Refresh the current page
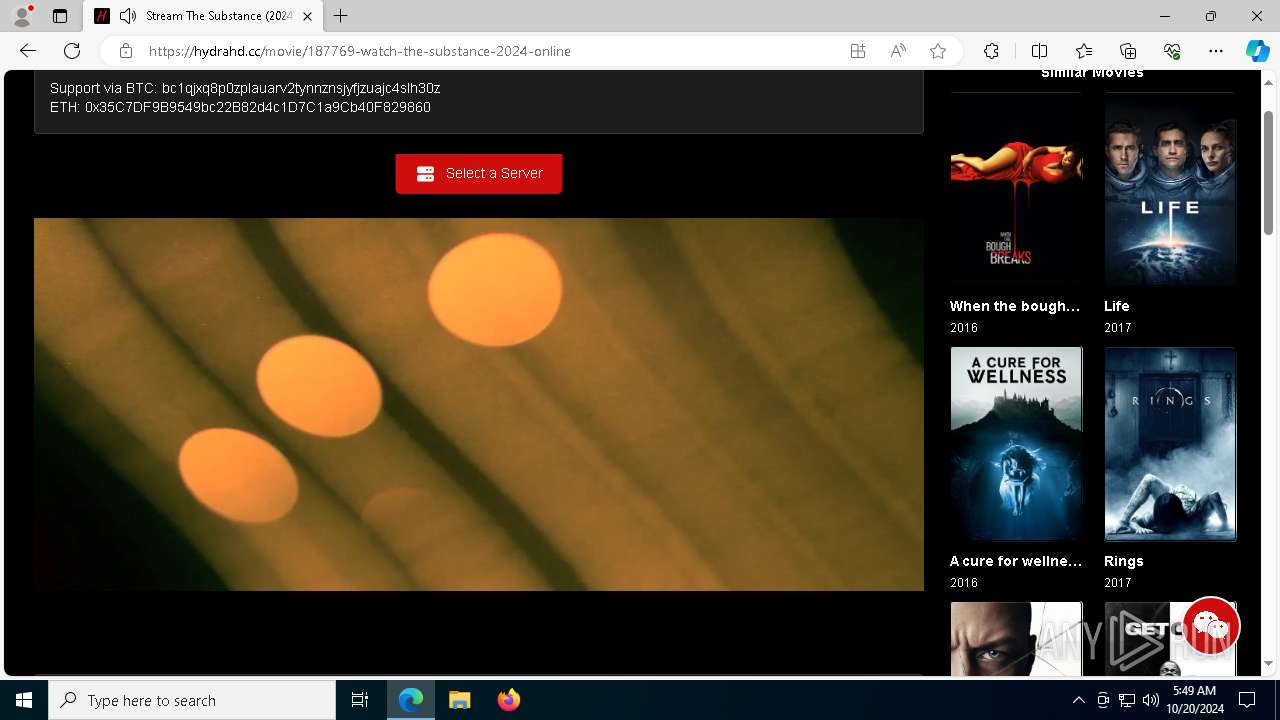 (72, 51)
